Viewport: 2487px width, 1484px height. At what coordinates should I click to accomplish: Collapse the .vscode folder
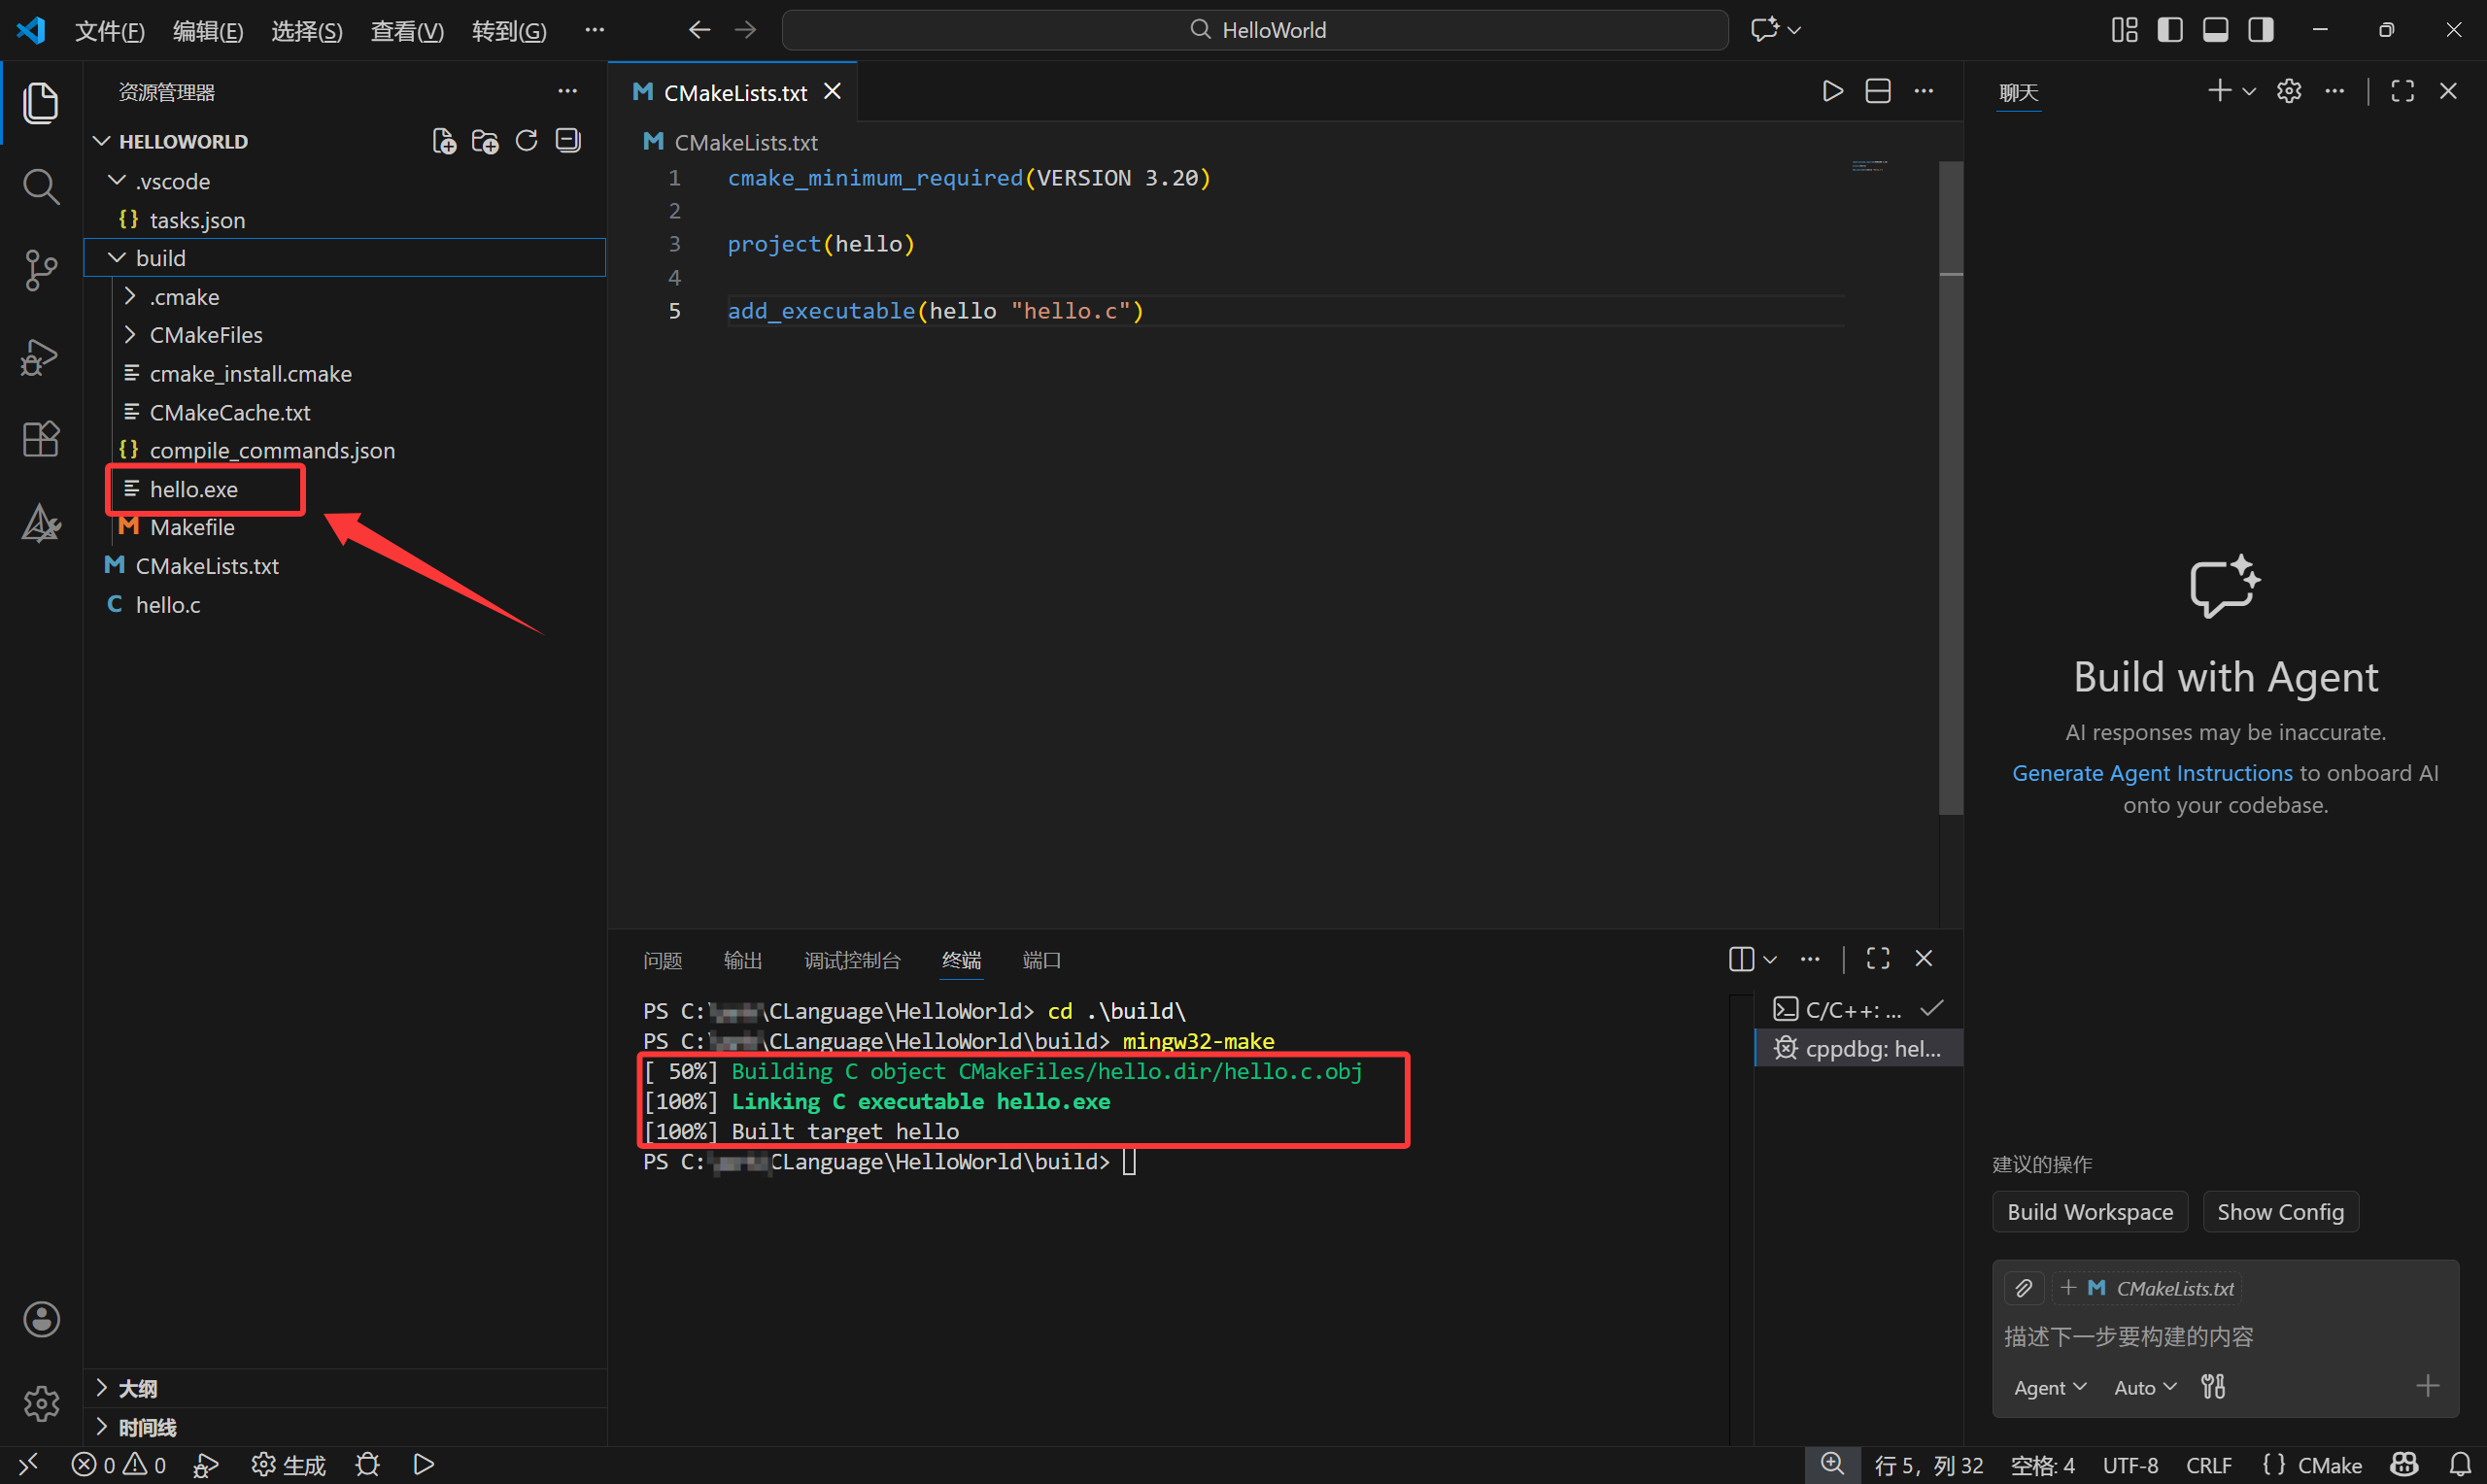(345, 181)
